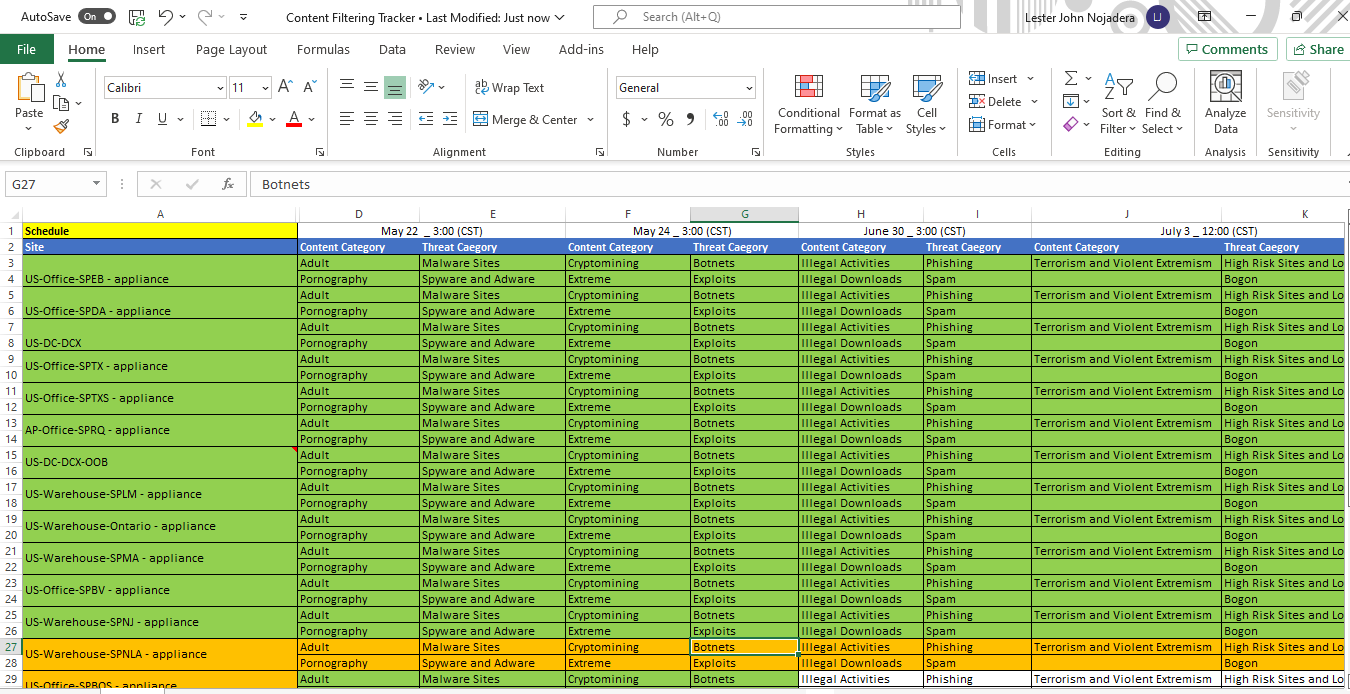Click the Insert Function fx icon
Viewport: 1350px width, 694px height.
coord(228,184)
